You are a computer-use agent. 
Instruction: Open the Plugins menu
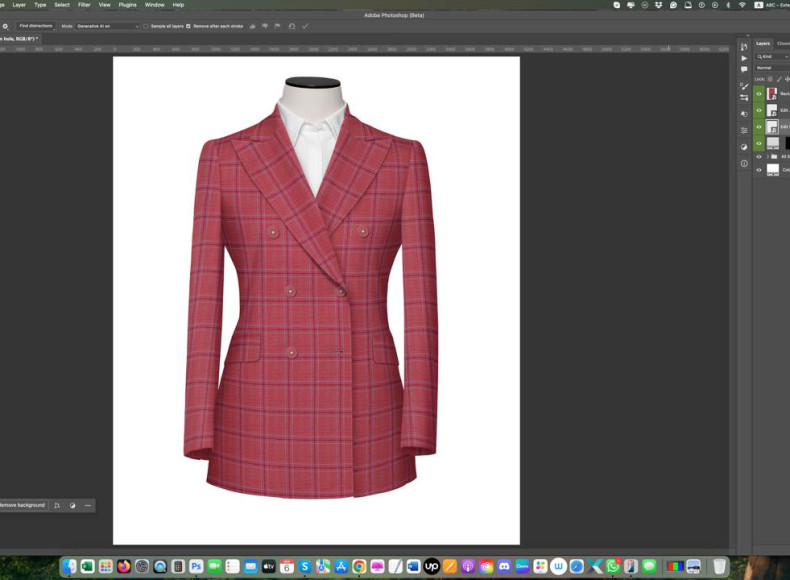tap(127, 5)
